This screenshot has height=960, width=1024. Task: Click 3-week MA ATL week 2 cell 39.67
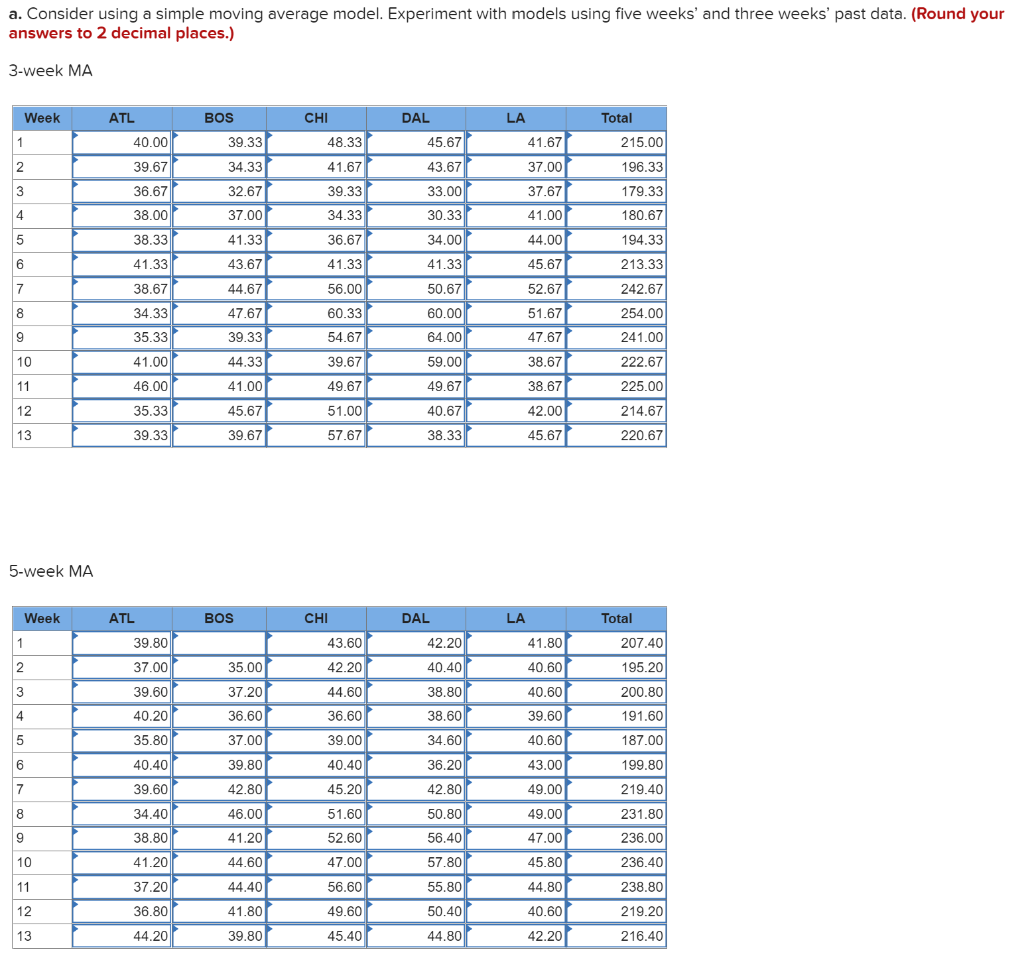(122, 167)
